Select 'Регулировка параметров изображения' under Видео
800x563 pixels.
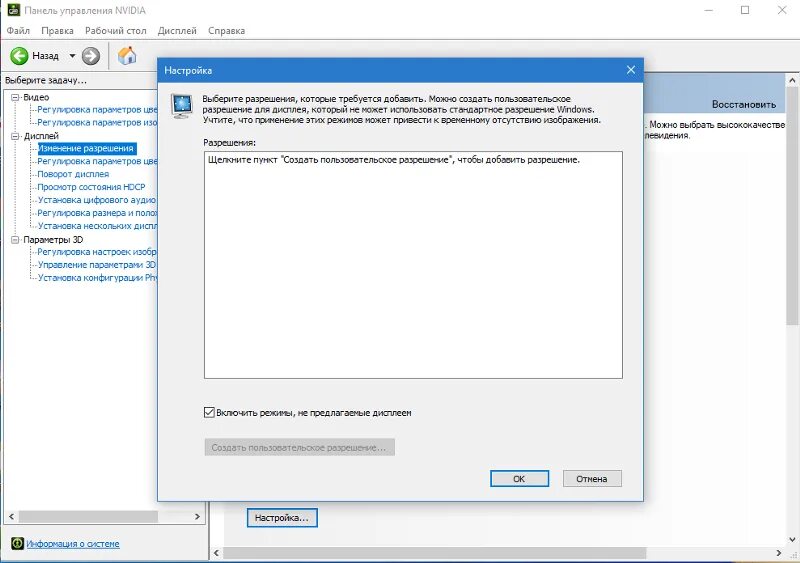coord(97,123)
